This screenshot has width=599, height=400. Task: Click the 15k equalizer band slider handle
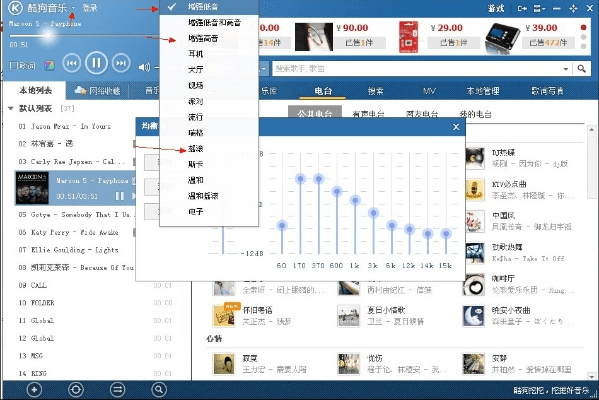pyautogui.click(x=446, y=233)
